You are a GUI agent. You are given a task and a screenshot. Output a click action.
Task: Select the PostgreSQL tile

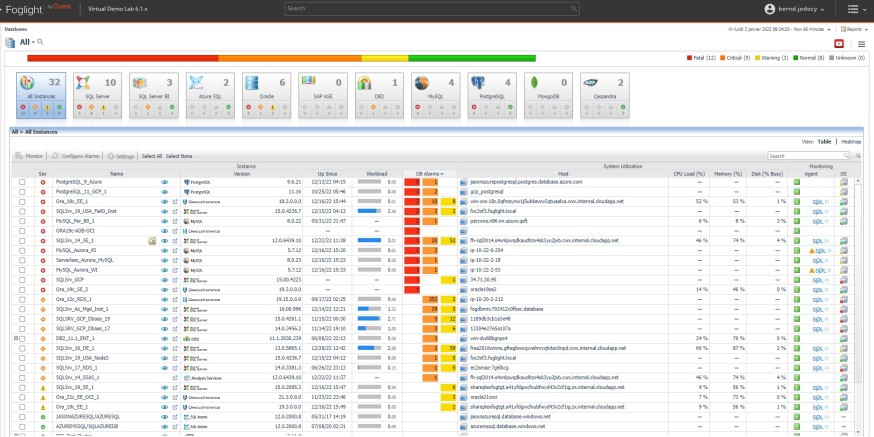[492, 95]
